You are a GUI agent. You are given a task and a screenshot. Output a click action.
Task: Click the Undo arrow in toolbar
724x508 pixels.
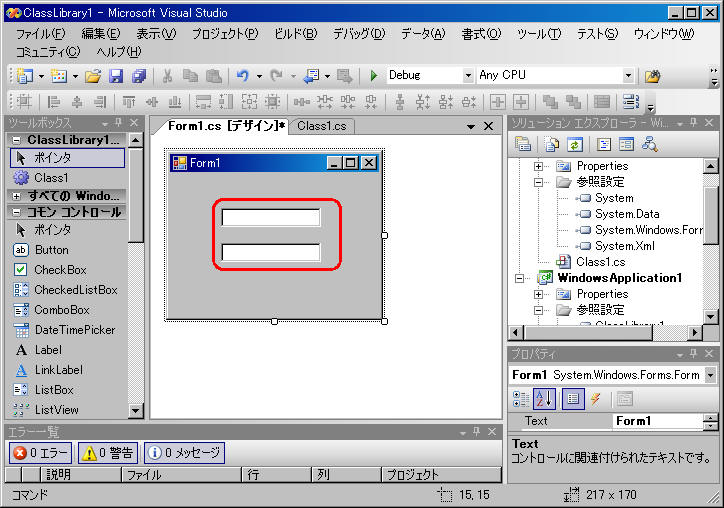pyautogui.click(x=242, y=76)
